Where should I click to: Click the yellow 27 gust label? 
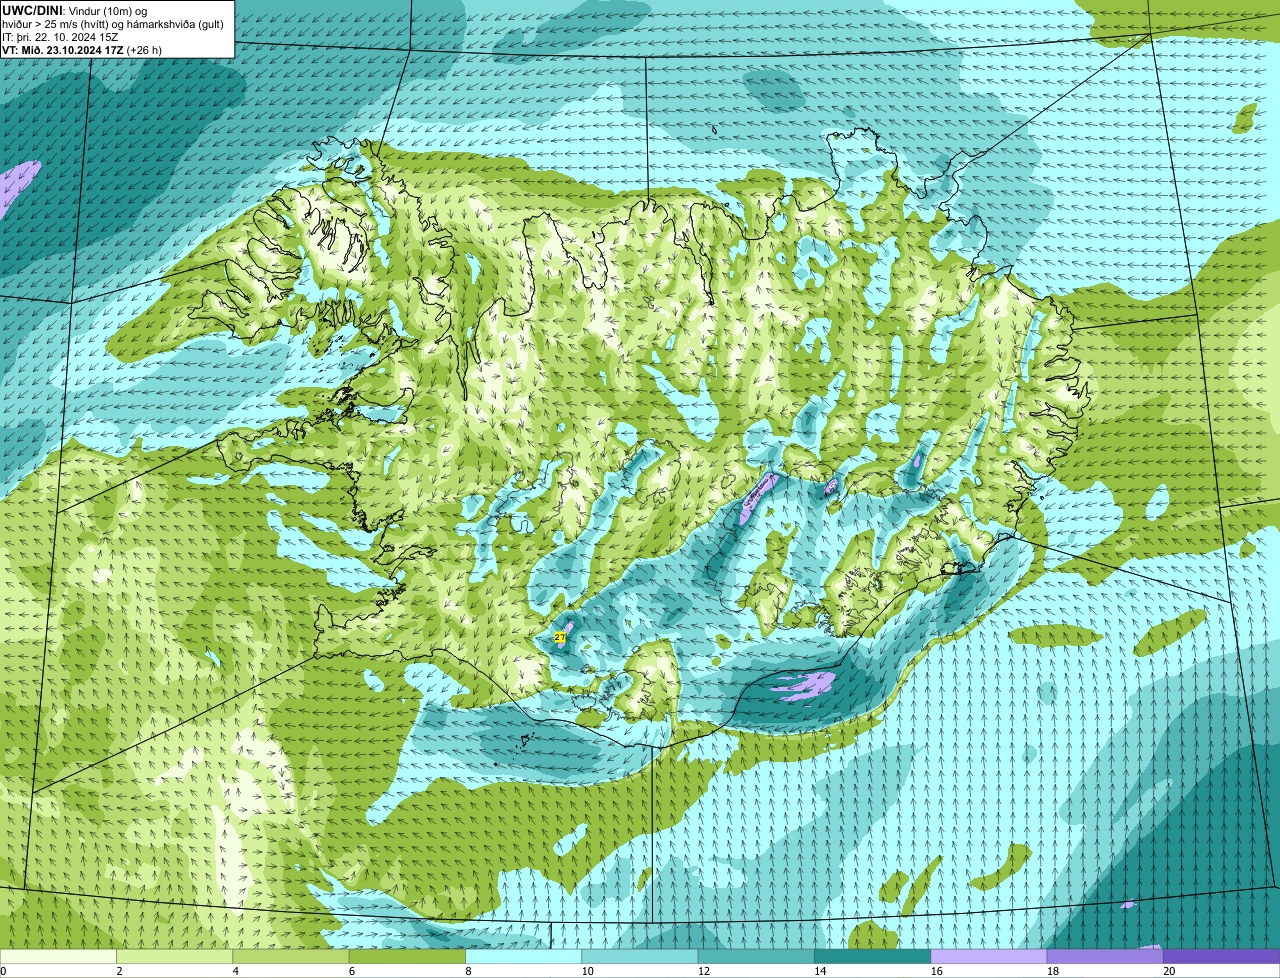tap(560, 636)
